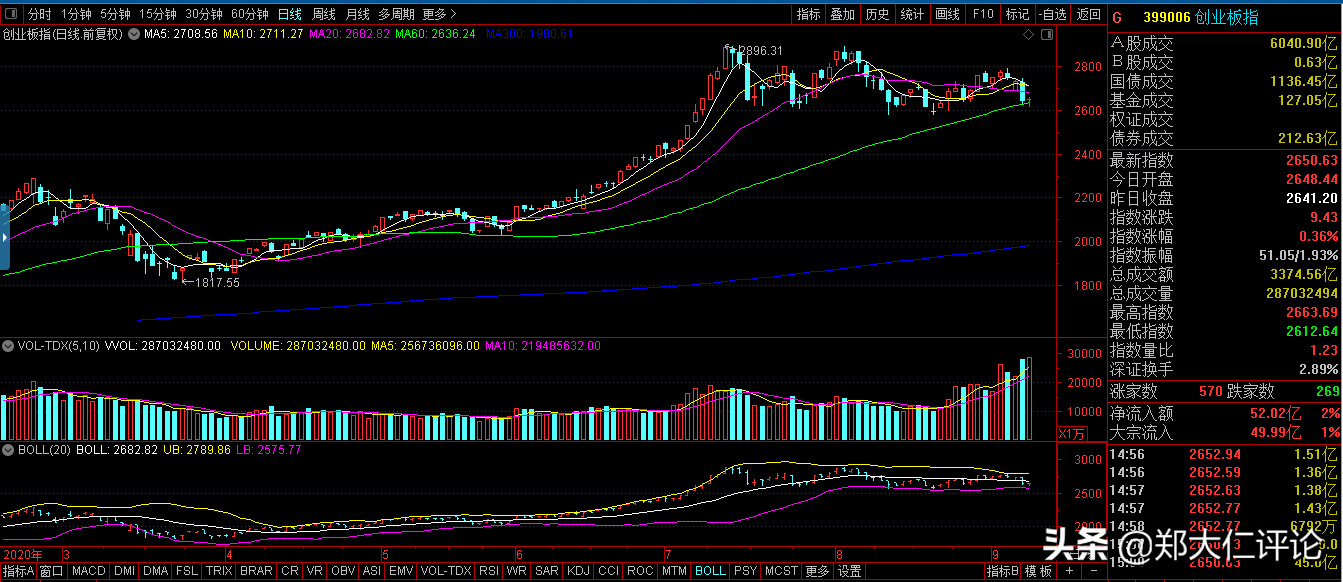The image size is (1343, 582).
Task: Toggle -自选 to remove from watchlist
Action: (1052, 14)
